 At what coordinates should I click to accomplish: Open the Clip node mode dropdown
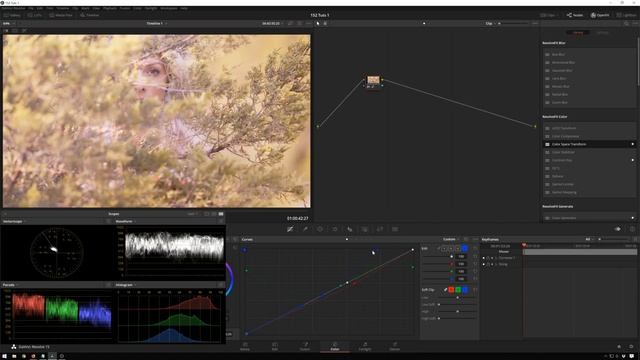tap(490, 24)
